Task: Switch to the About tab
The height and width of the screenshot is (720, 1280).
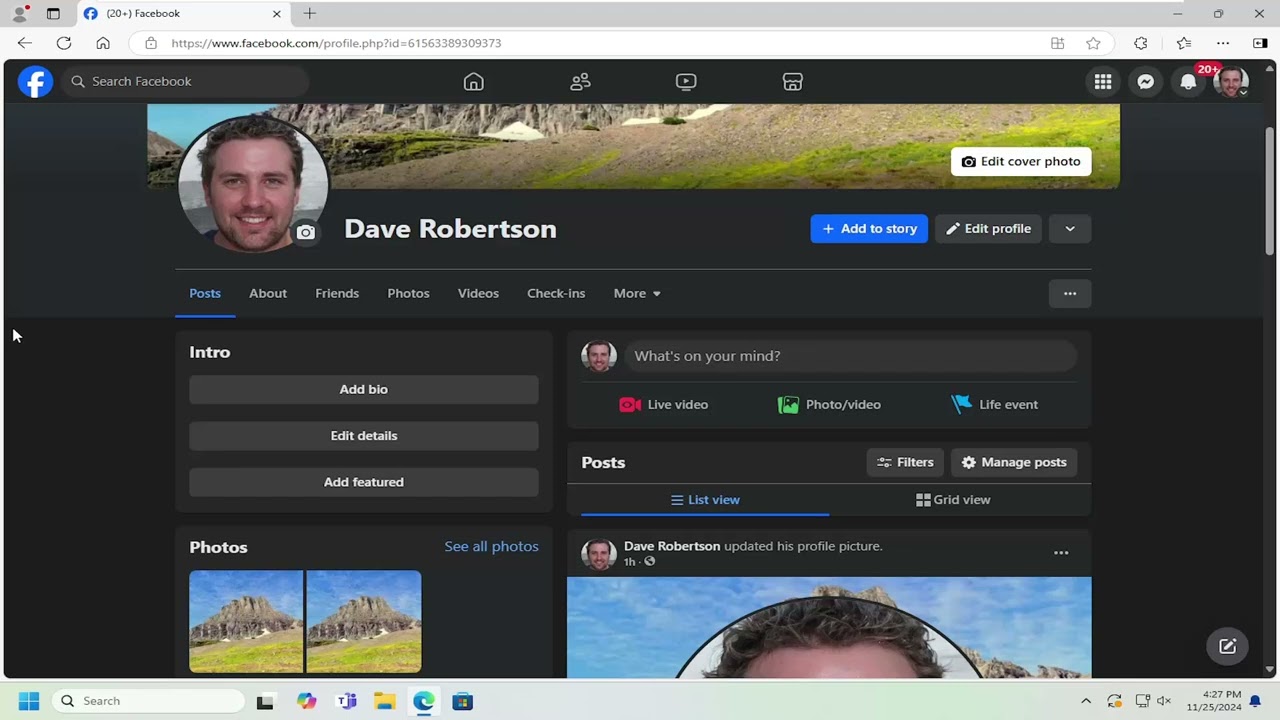Action: 268,293
